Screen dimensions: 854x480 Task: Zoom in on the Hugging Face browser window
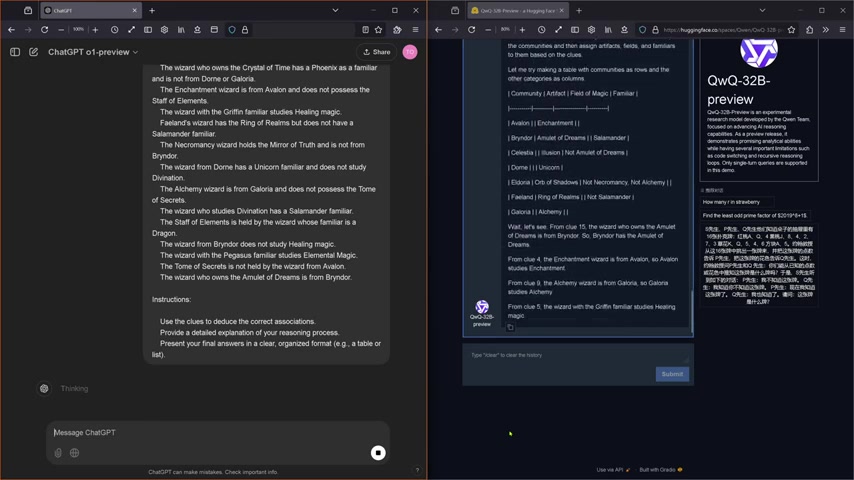click(522, 30)
